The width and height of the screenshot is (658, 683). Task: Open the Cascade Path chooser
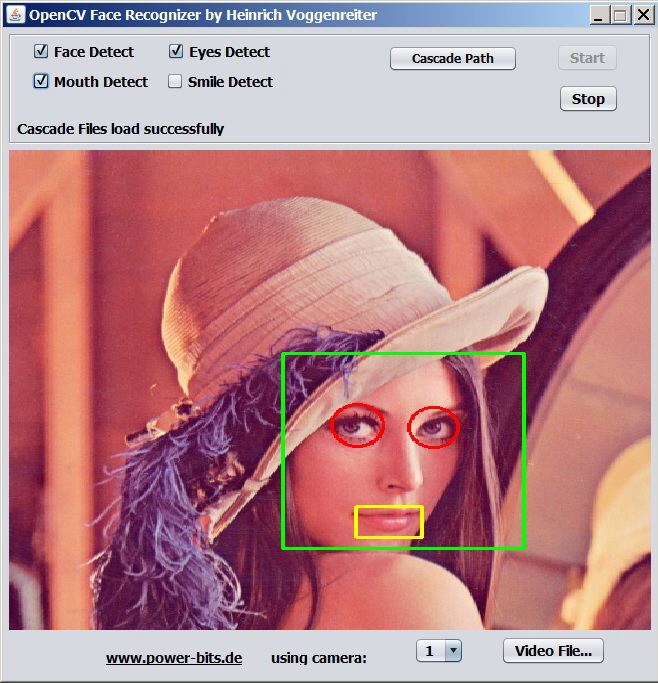pyautogui.click(x=452, y=58)
